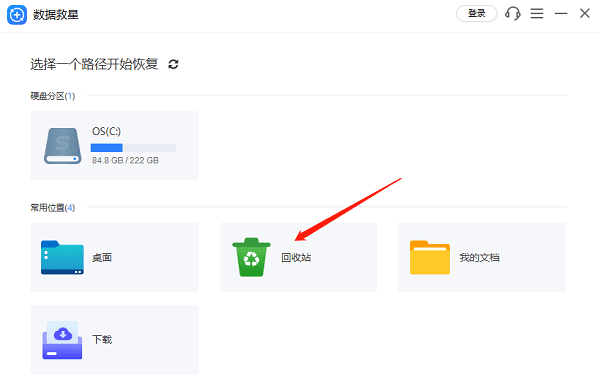
Task: Click the 桌面 label
Action: pos(102,258)
